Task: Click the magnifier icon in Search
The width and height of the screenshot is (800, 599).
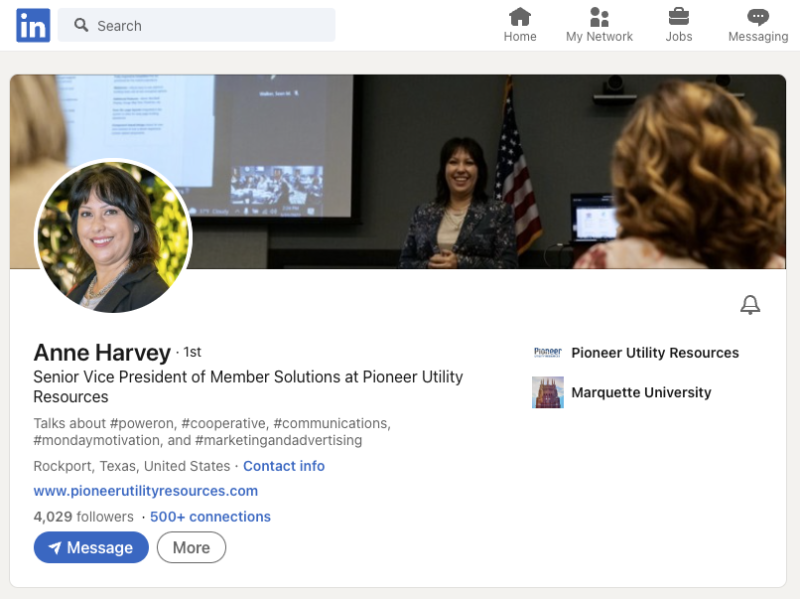Action: click(81, 25)
